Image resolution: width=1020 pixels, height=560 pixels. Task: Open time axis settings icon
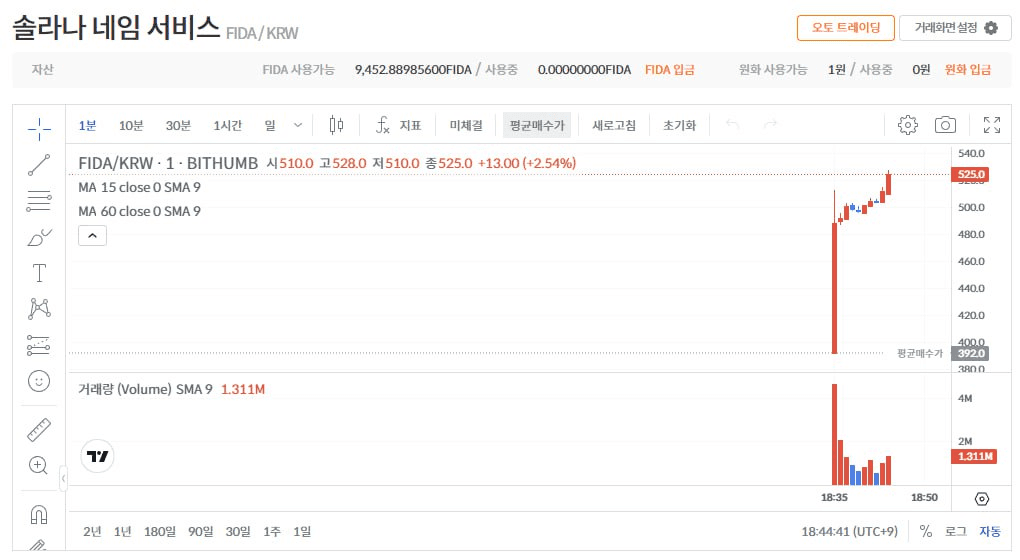tap(982, 498)
